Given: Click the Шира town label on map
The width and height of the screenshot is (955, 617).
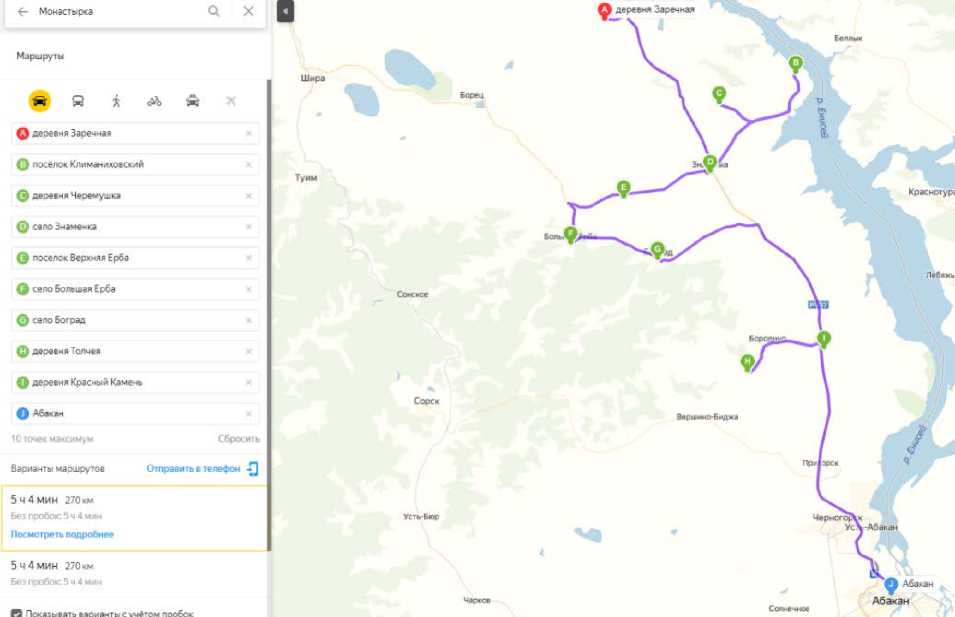Looking at the screenshot, I should click(313, 78).
